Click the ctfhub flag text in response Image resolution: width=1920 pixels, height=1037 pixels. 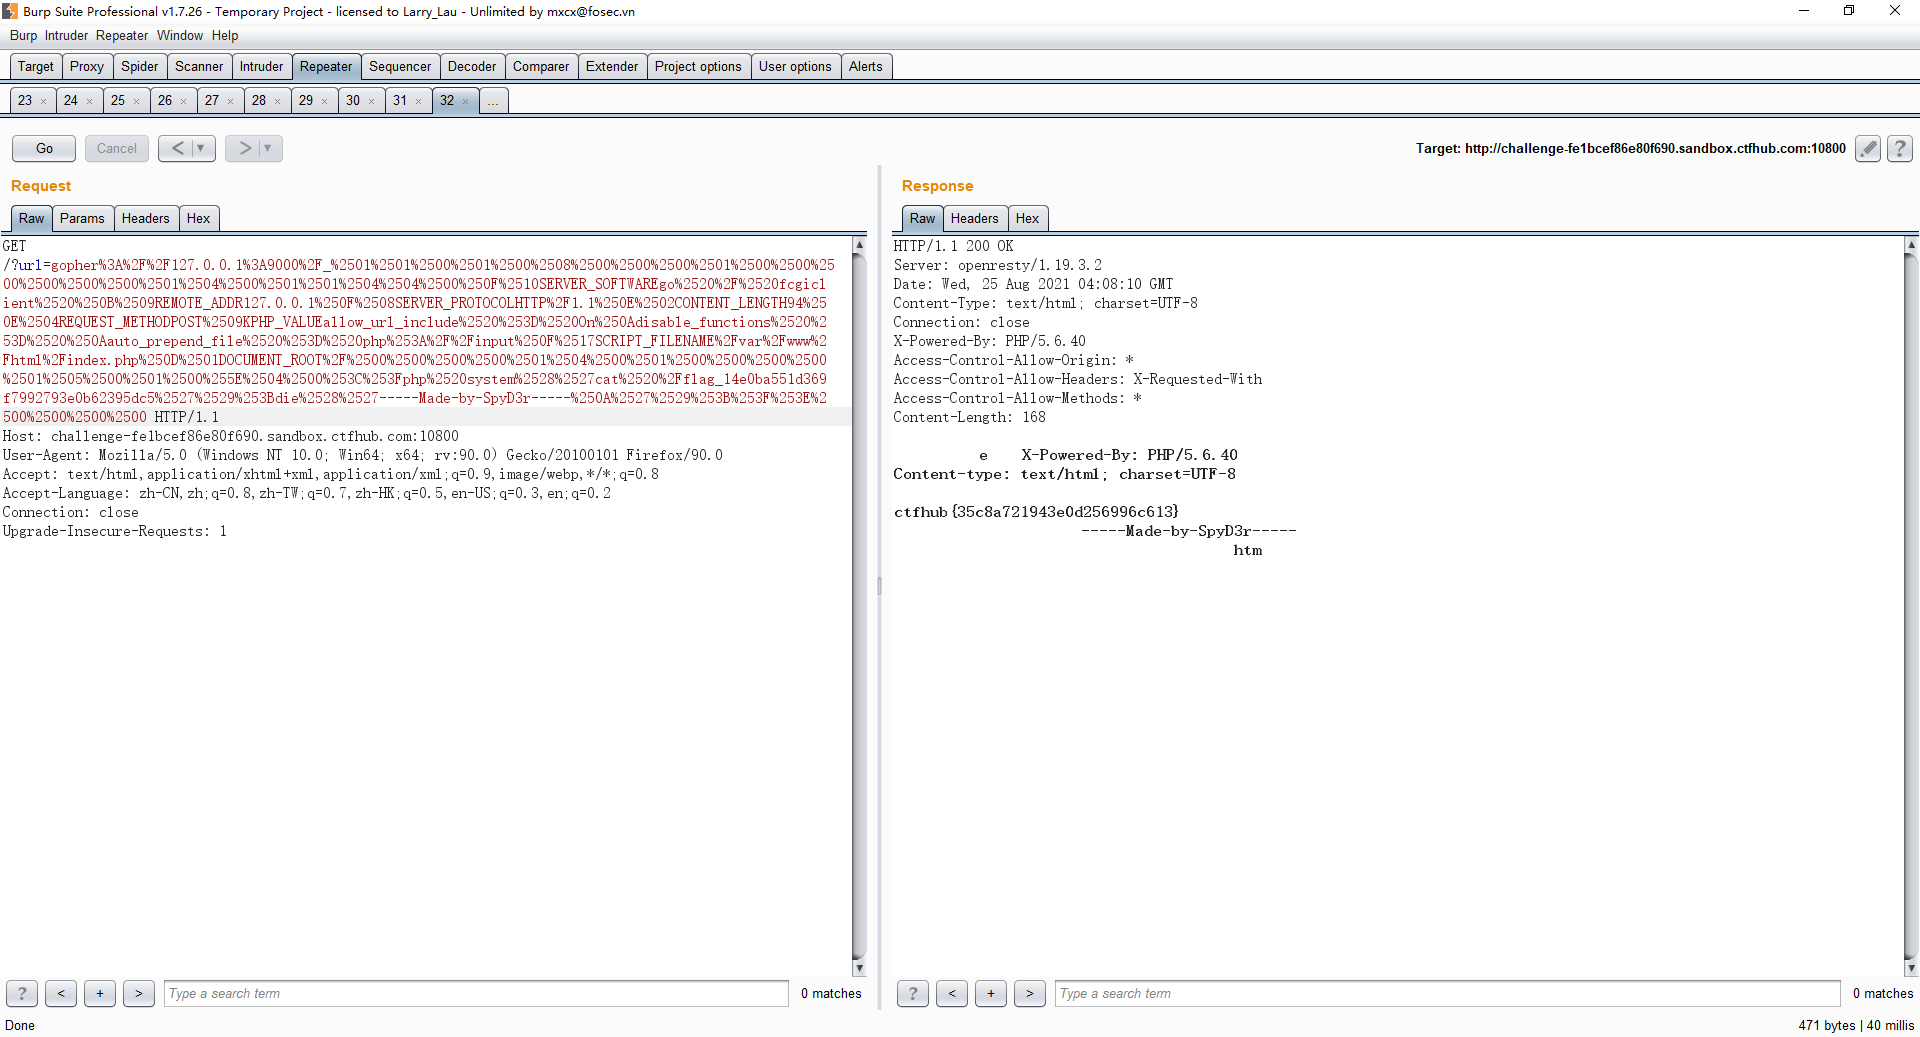tap(1036, 512)
